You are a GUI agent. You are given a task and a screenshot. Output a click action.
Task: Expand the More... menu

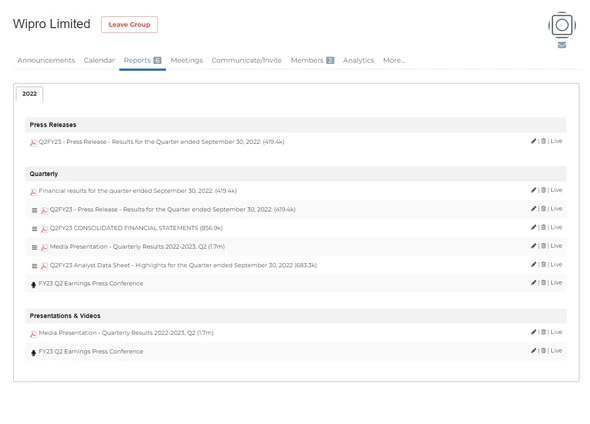click(x=394, y=60)
